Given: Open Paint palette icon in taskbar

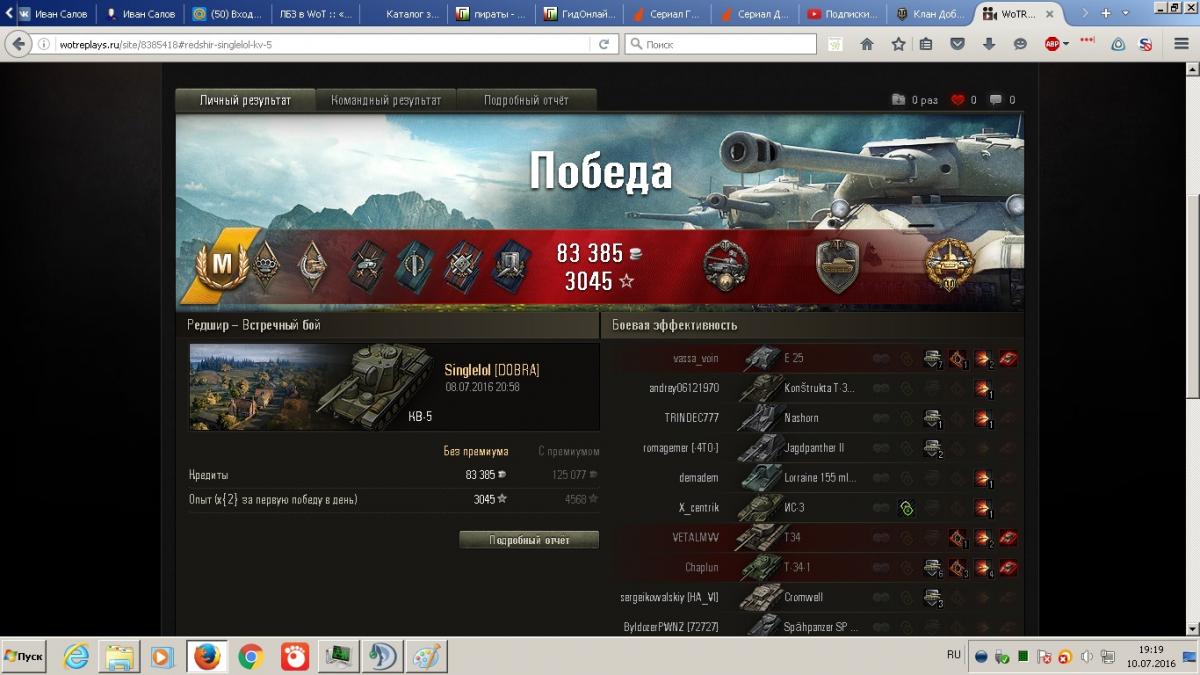Looking at the screenshot, I should pyautogui.click(x=425, y=657).
